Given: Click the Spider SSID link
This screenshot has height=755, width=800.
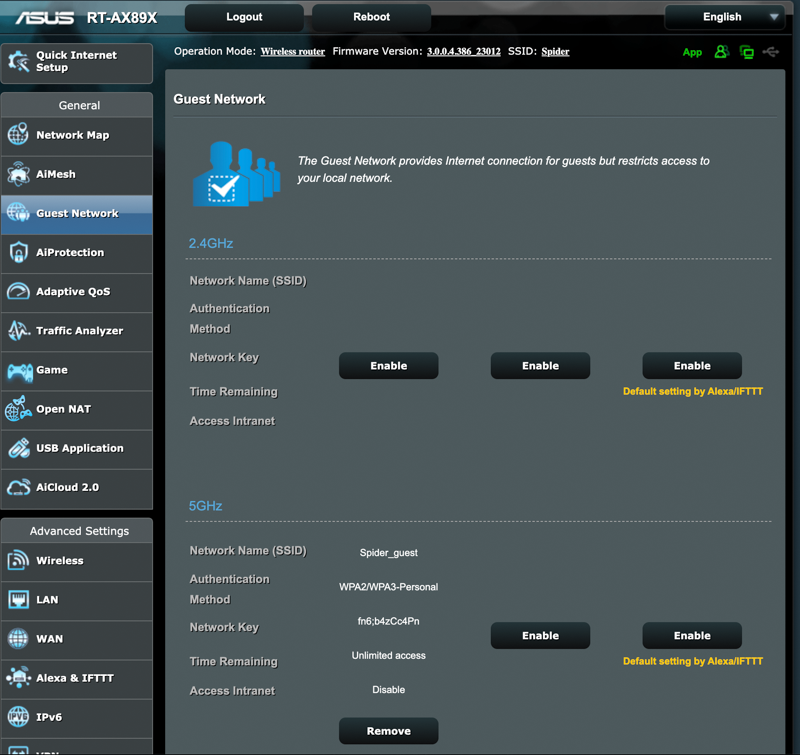Looking at the screenshot, I should 555,52.
